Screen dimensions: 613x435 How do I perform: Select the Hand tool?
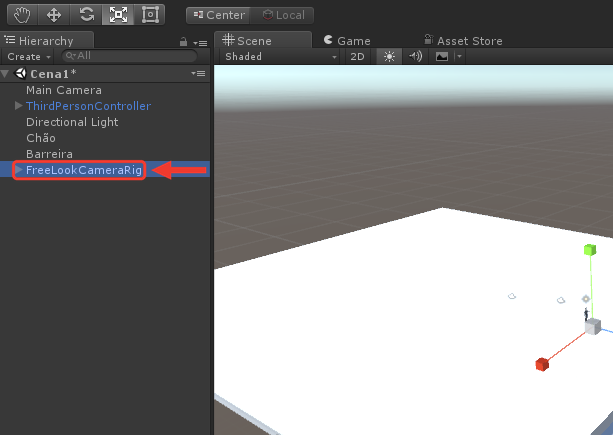(22, 15)
